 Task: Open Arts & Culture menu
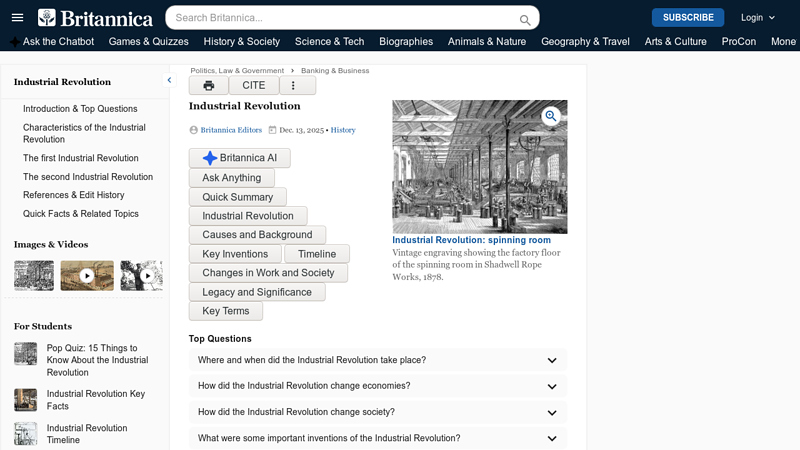[x=676, y=41]
